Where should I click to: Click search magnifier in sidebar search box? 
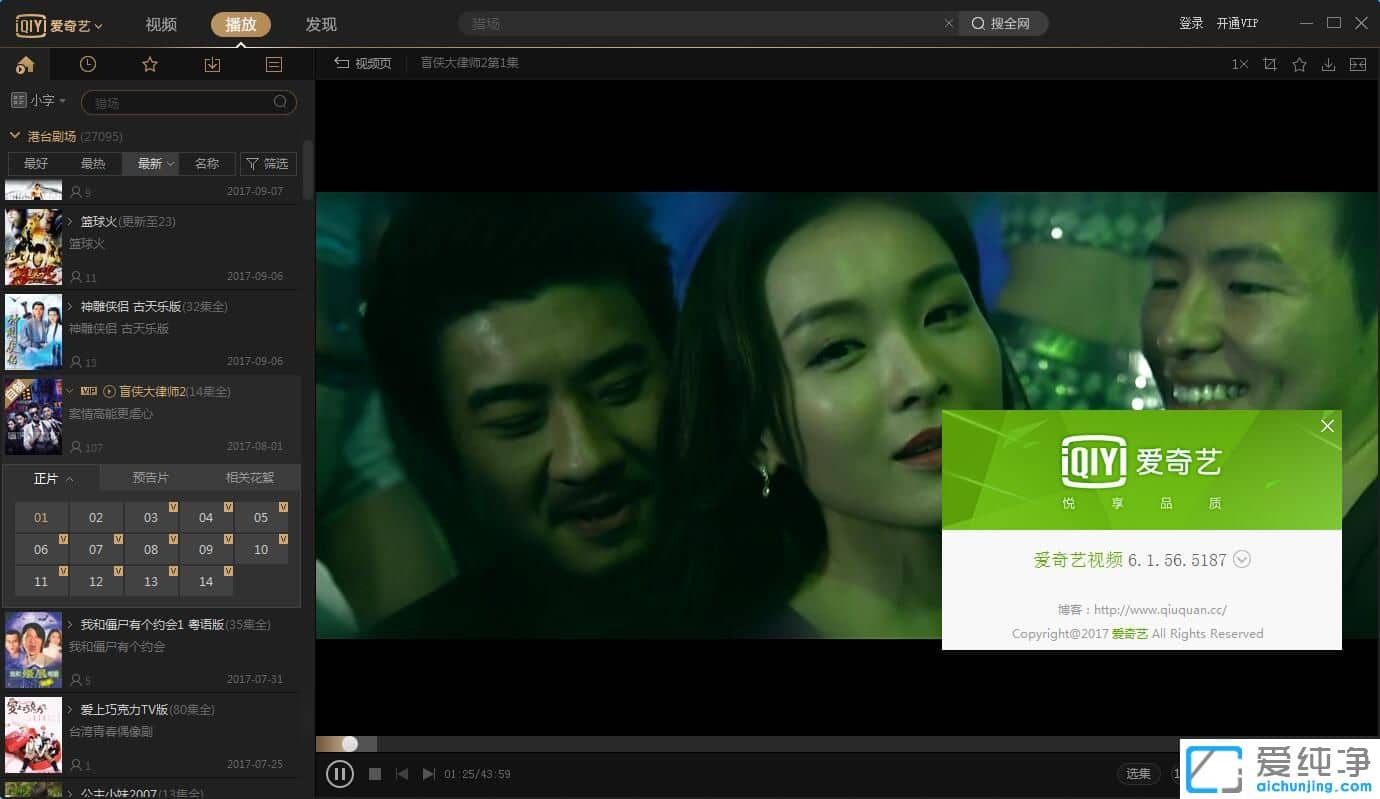pyautogui.click(x=281, y=102)
